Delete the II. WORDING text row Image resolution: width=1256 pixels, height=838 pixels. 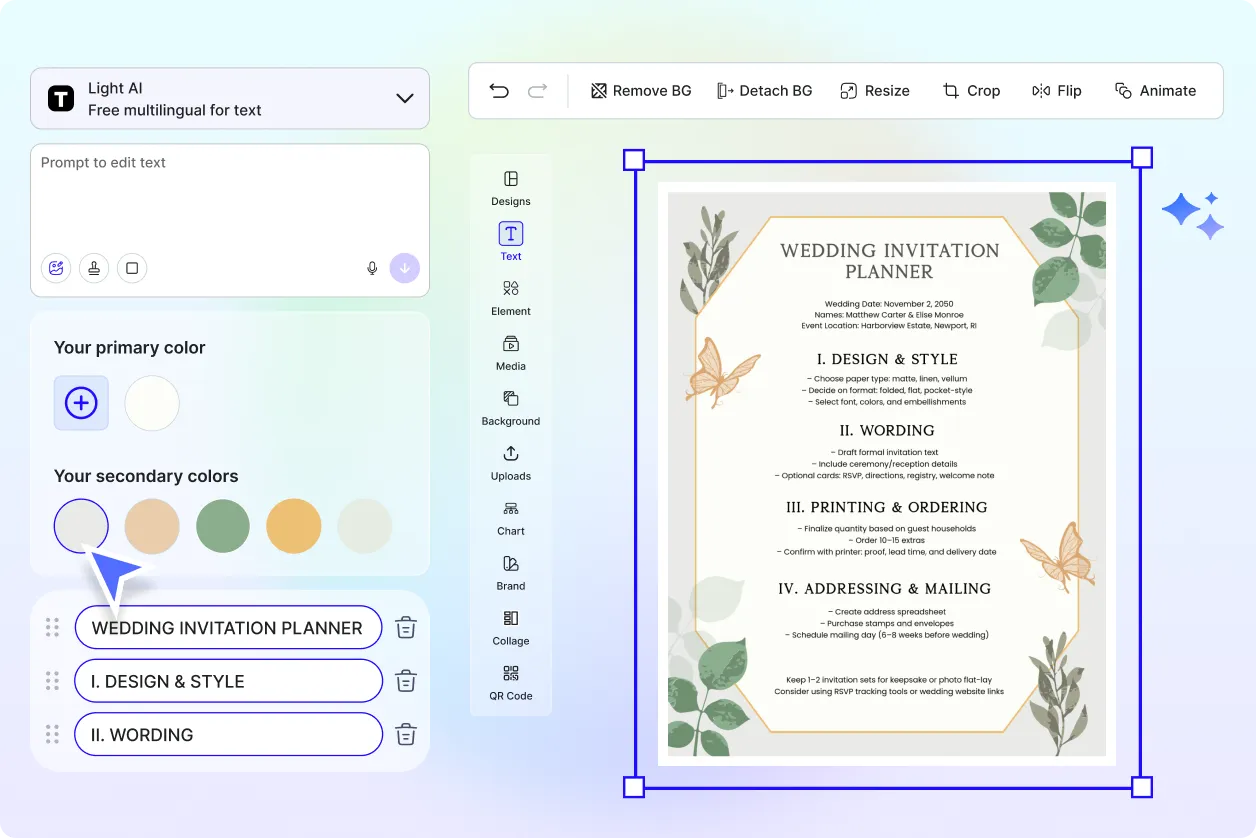click(406, 734)
